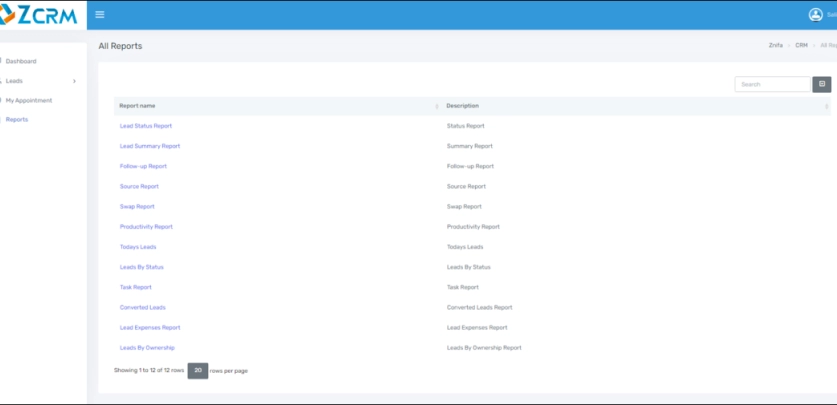Click the ZCRM logo
Screen dimensions: 837x405
coord(40,15)
